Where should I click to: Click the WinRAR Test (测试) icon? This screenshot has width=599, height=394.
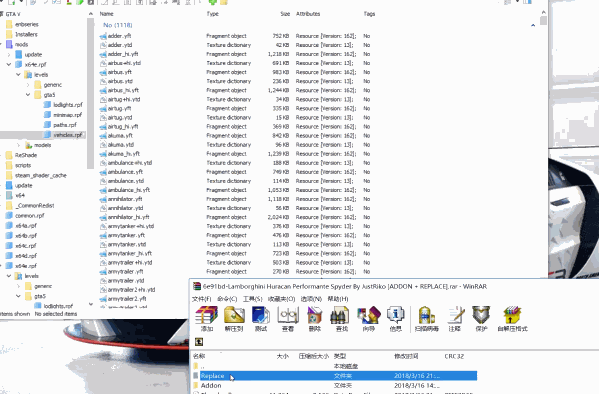click(x=261, y=319)
